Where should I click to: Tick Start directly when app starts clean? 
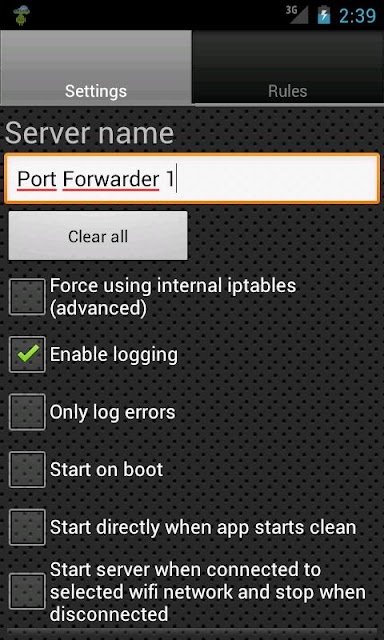pos(27,527)
